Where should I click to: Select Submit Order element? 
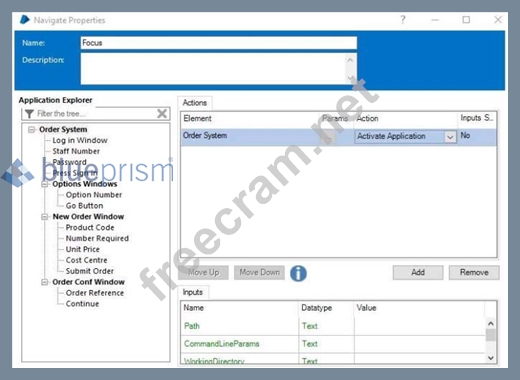pyautogui.click(x=90, y=271)
